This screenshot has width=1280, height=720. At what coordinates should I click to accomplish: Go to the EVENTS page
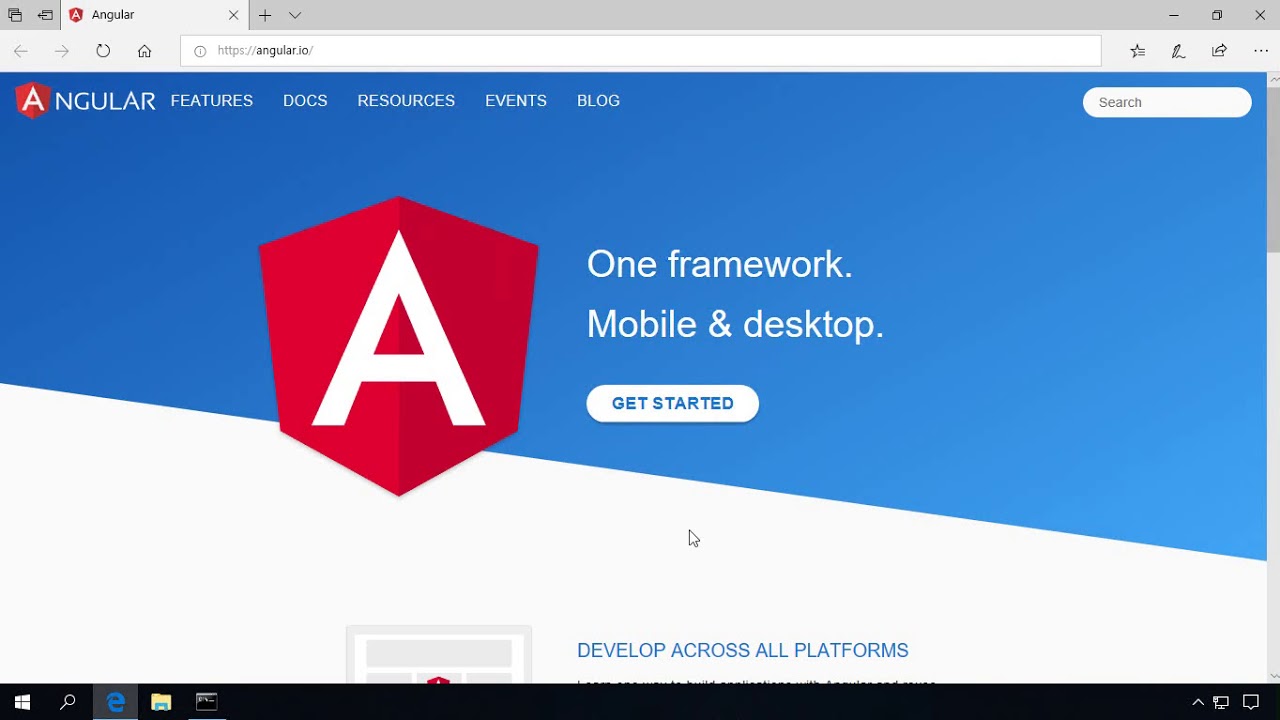[x=516, y=101]
